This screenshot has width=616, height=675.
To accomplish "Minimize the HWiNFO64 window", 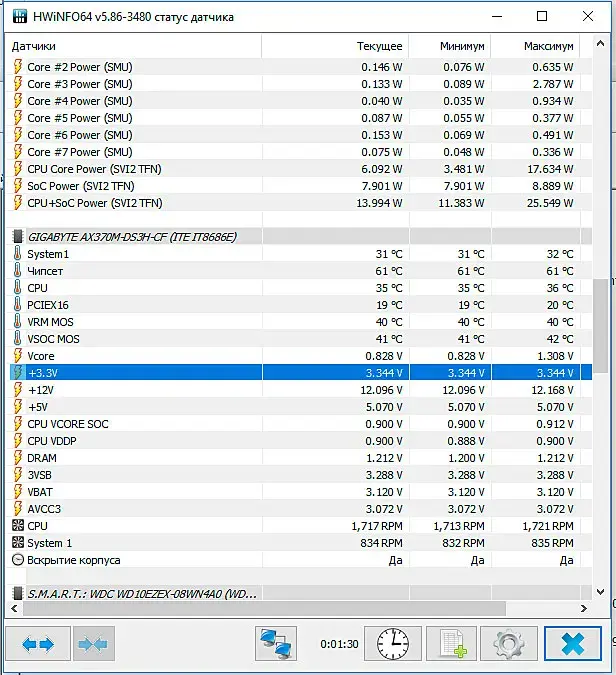I will click(497, 16).
